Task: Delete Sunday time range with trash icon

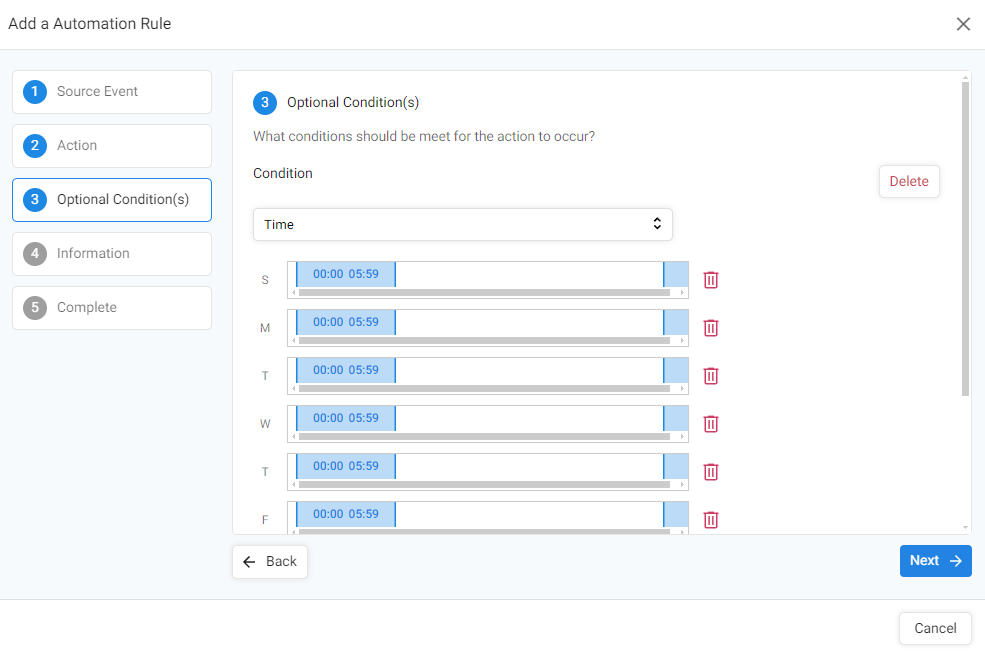Action: tap(710, 280)
